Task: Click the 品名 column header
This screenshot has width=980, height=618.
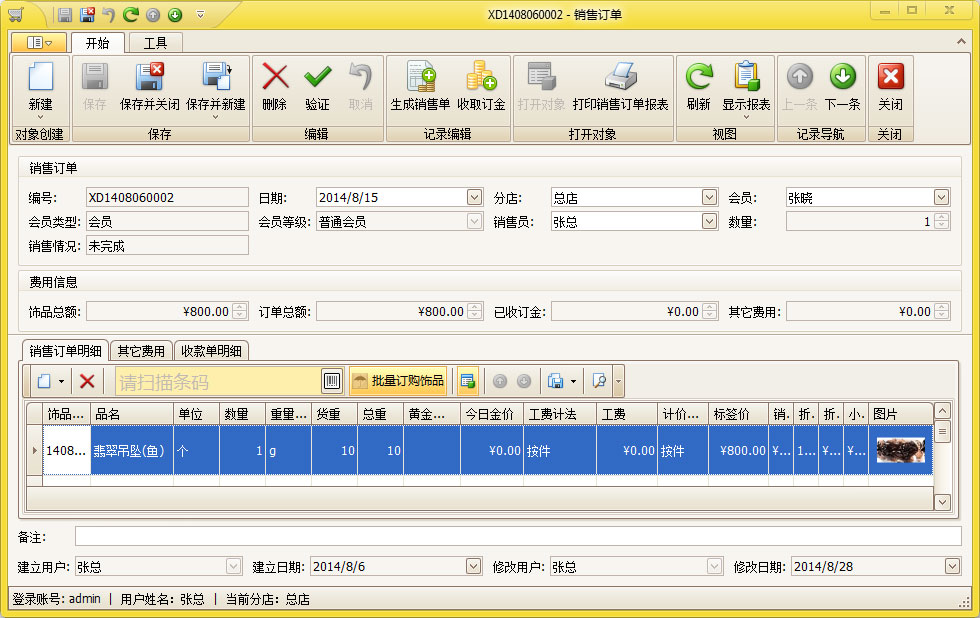Action: (x=132, y=414)
